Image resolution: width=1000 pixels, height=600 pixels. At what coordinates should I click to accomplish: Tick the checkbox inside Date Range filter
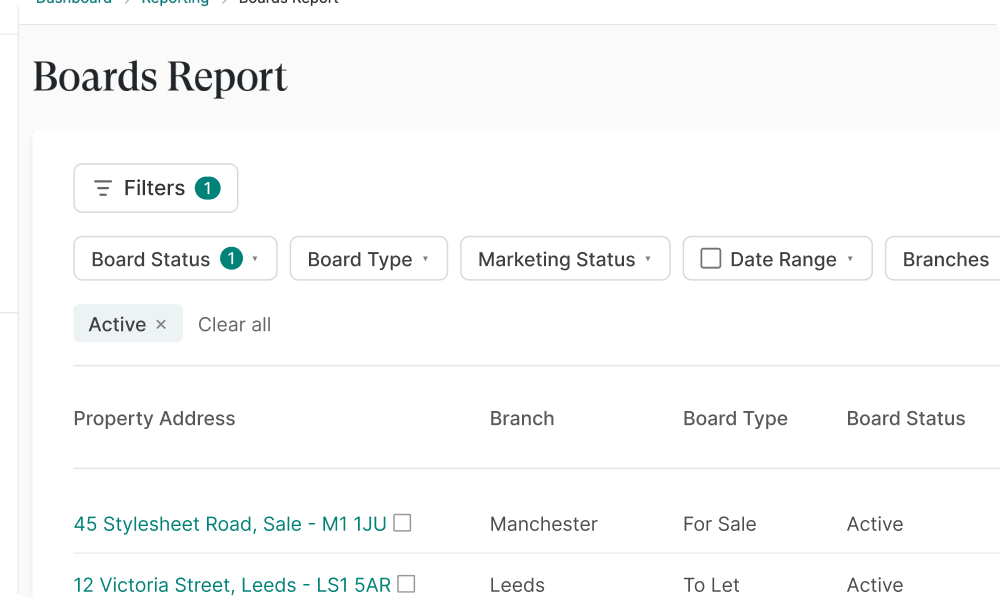(710, 258)
